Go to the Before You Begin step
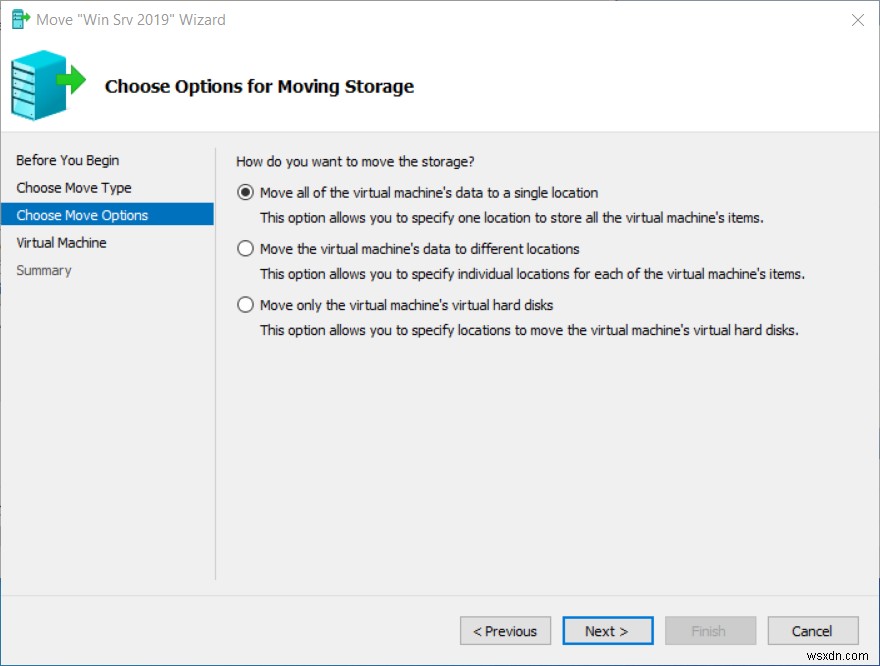Viewport: 880px width, 666px height. coord(67,160)
